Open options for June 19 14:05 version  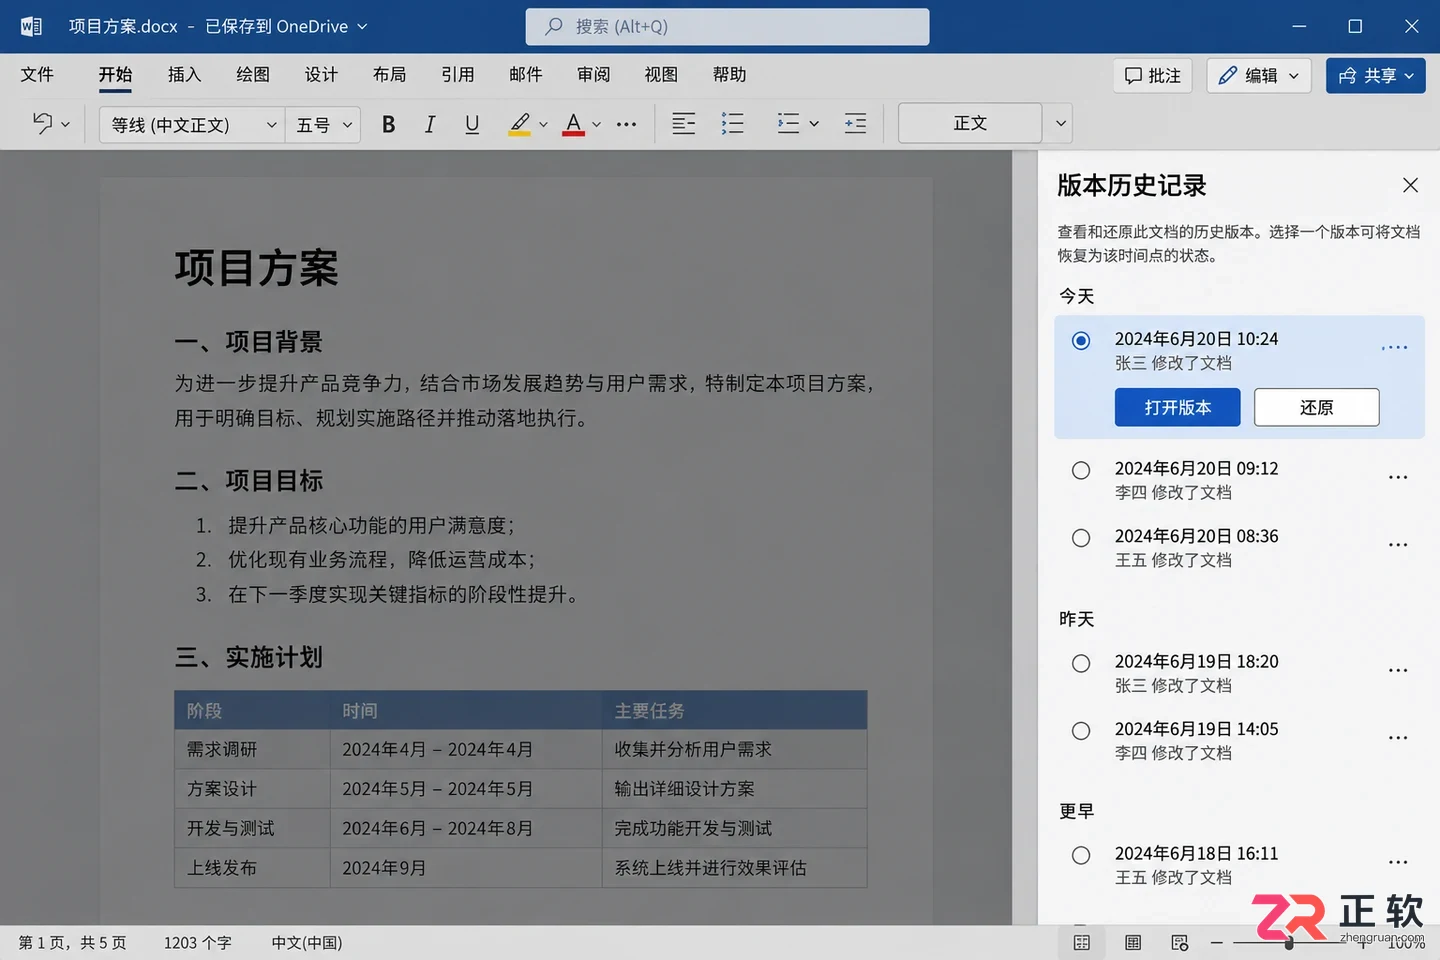(x=1398, y=738)
